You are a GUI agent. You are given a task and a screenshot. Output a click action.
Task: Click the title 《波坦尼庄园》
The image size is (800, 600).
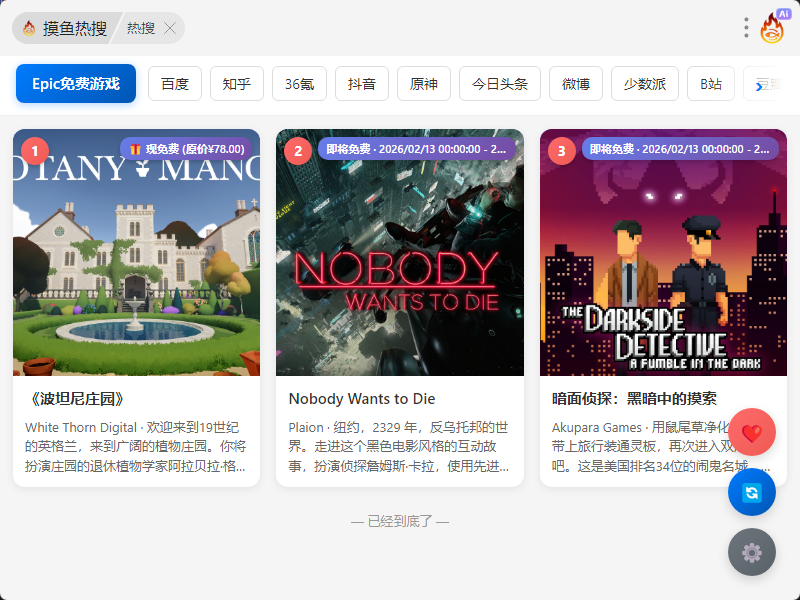pyautogui.click(x=77, y=398)
